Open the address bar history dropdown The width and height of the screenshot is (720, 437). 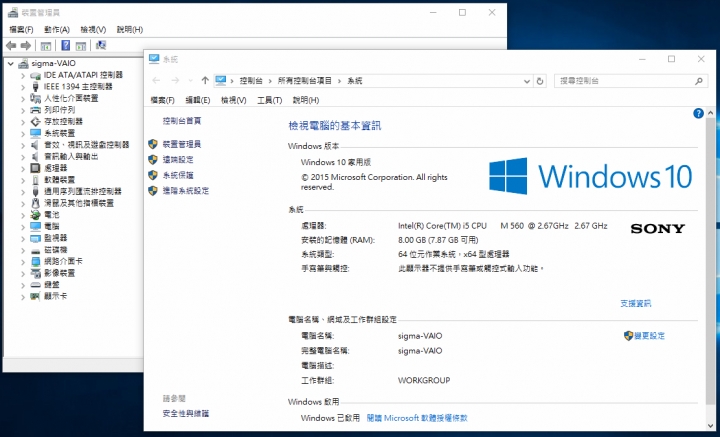coord(527,81)
